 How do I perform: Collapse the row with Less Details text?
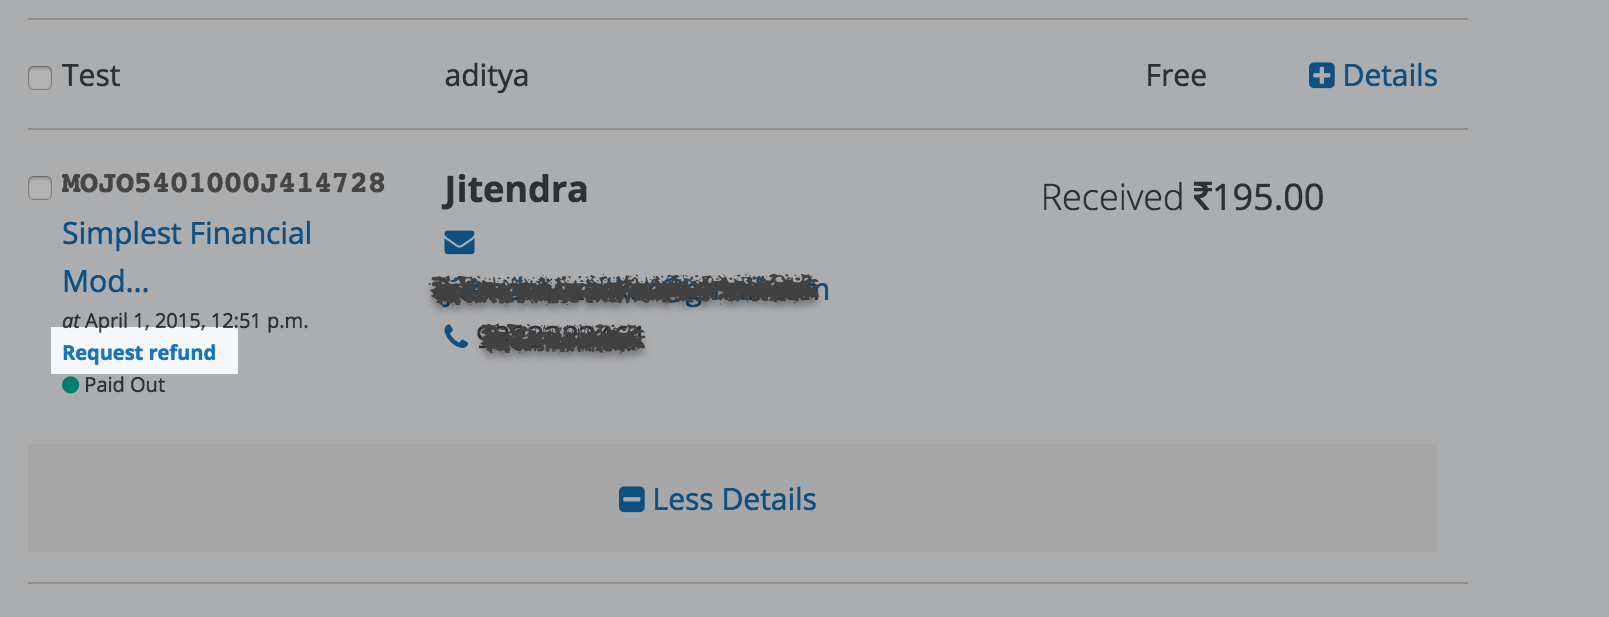tap(734, 499)
